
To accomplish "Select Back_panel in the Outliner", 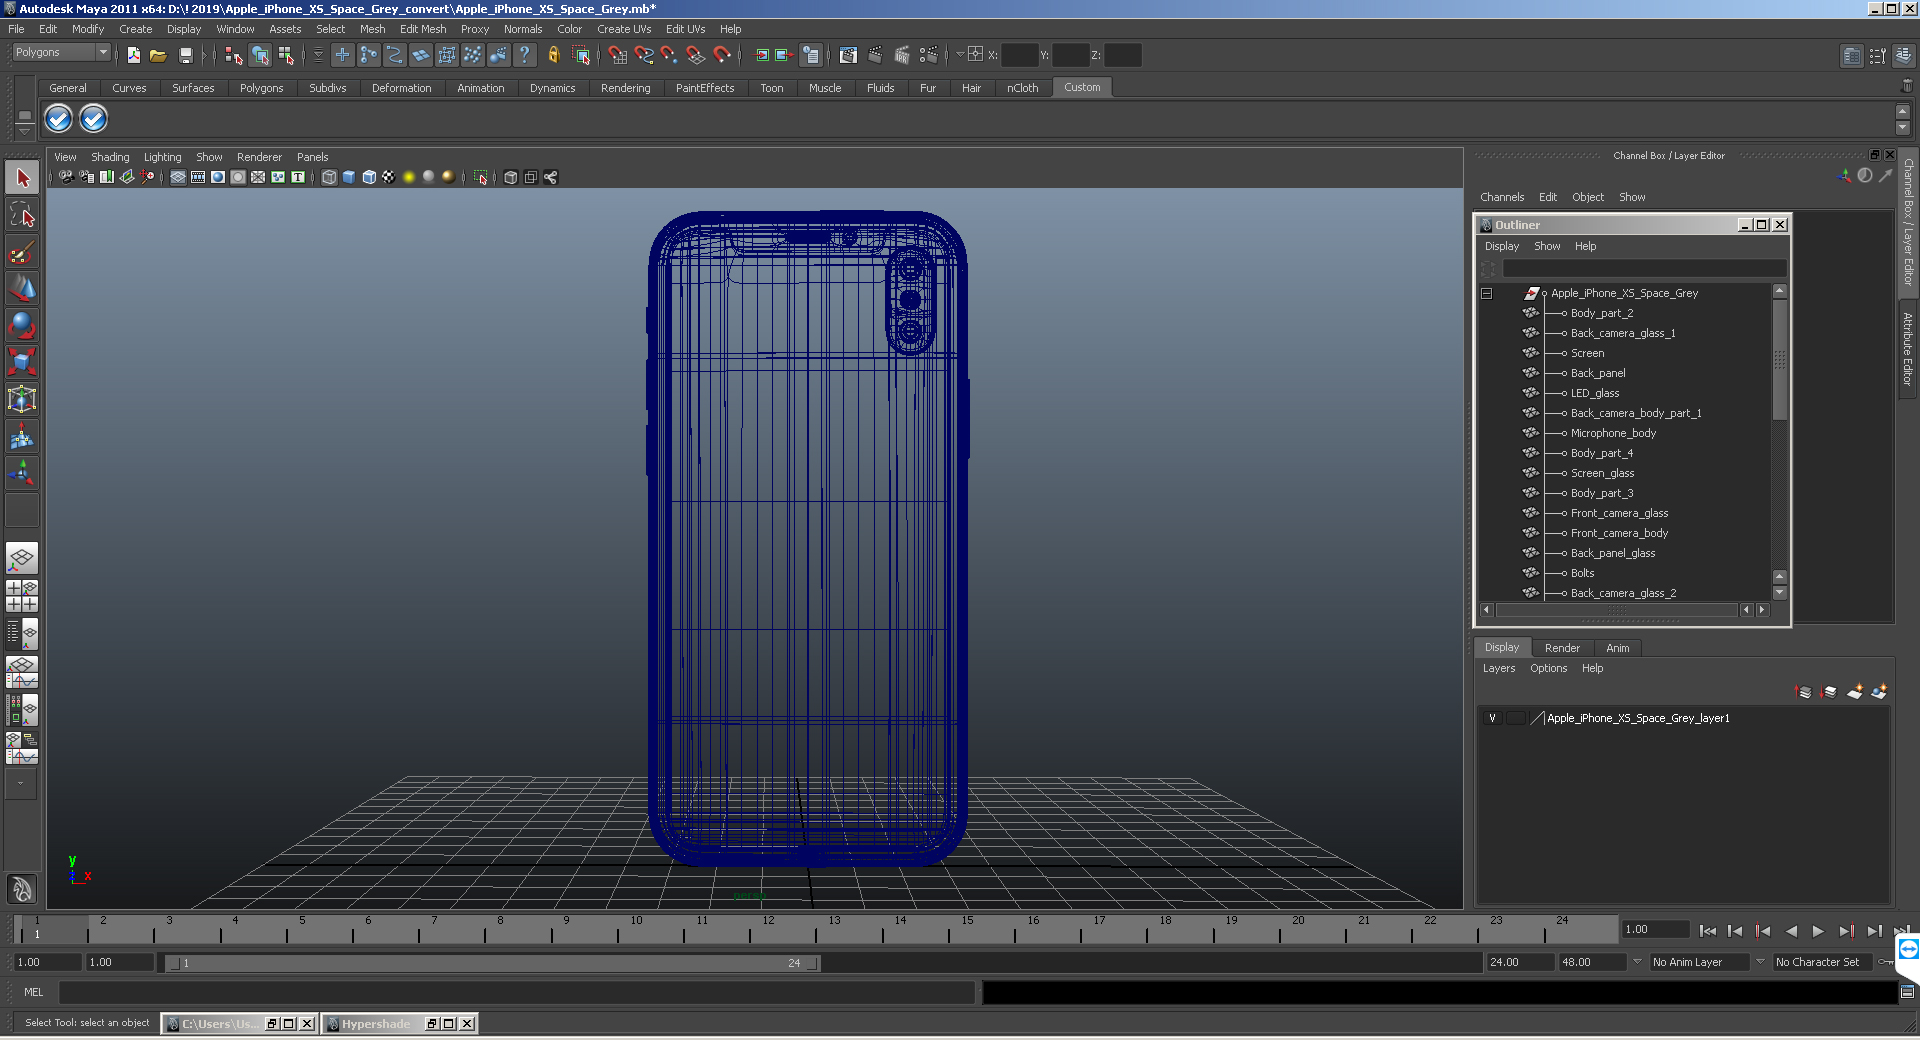I will (x=1598, y=373).
